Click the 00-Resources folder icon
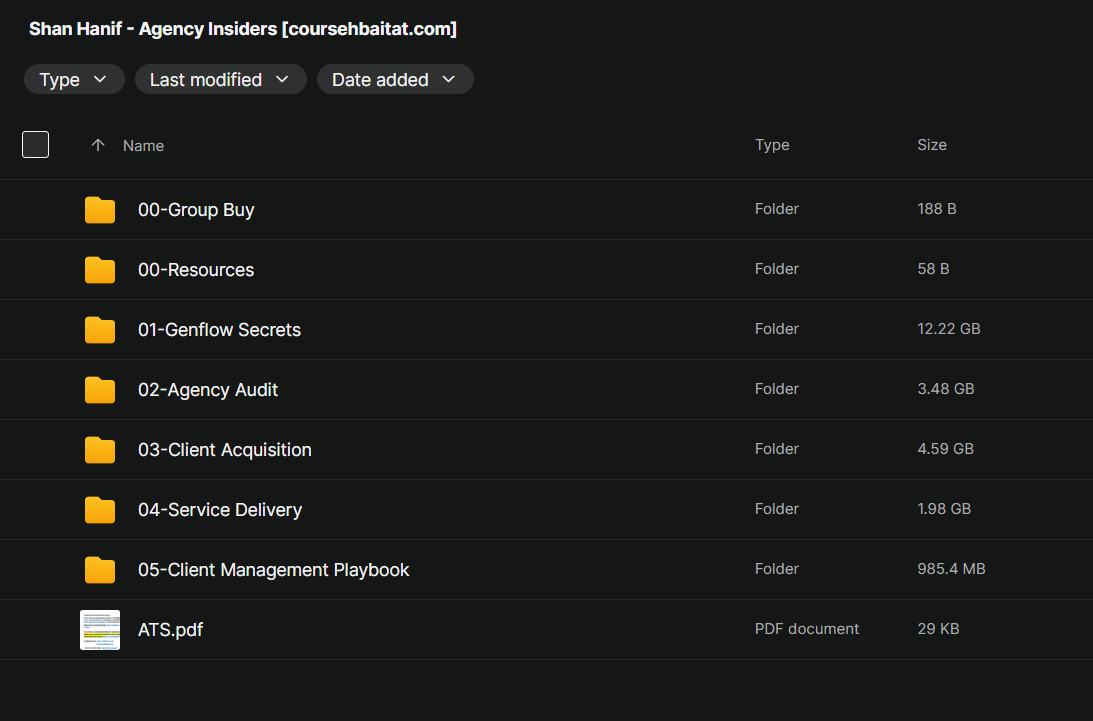 [x=100, y=270]
